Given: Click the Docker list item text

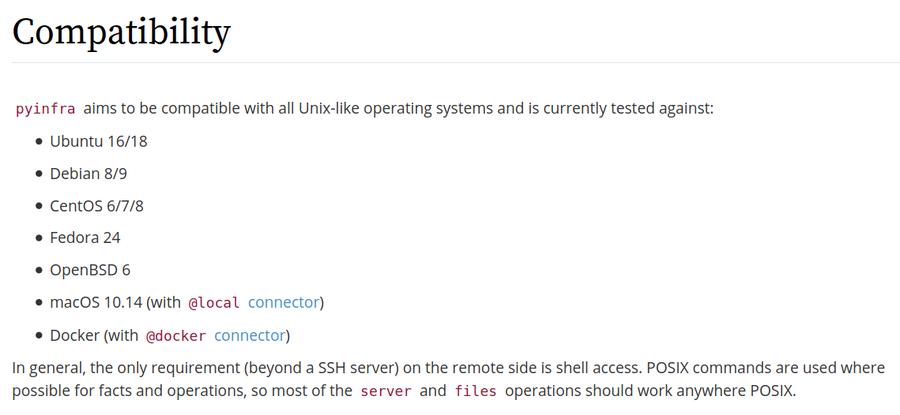Looking at the screenshot, I should pos(76,335).
